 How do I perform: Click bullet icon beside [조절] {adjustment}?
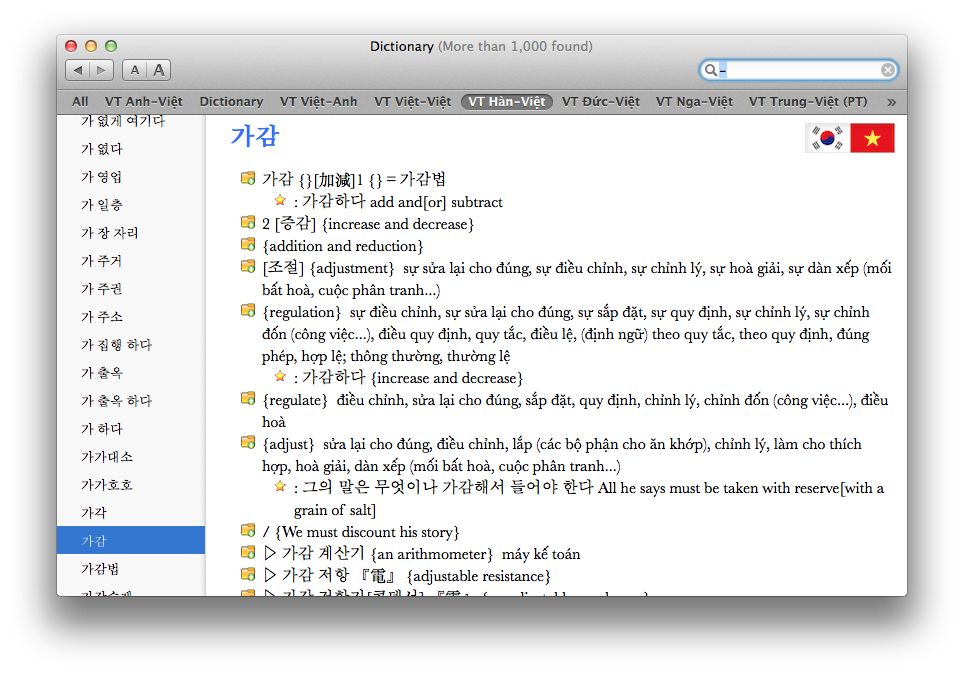(x=248, y=266)
